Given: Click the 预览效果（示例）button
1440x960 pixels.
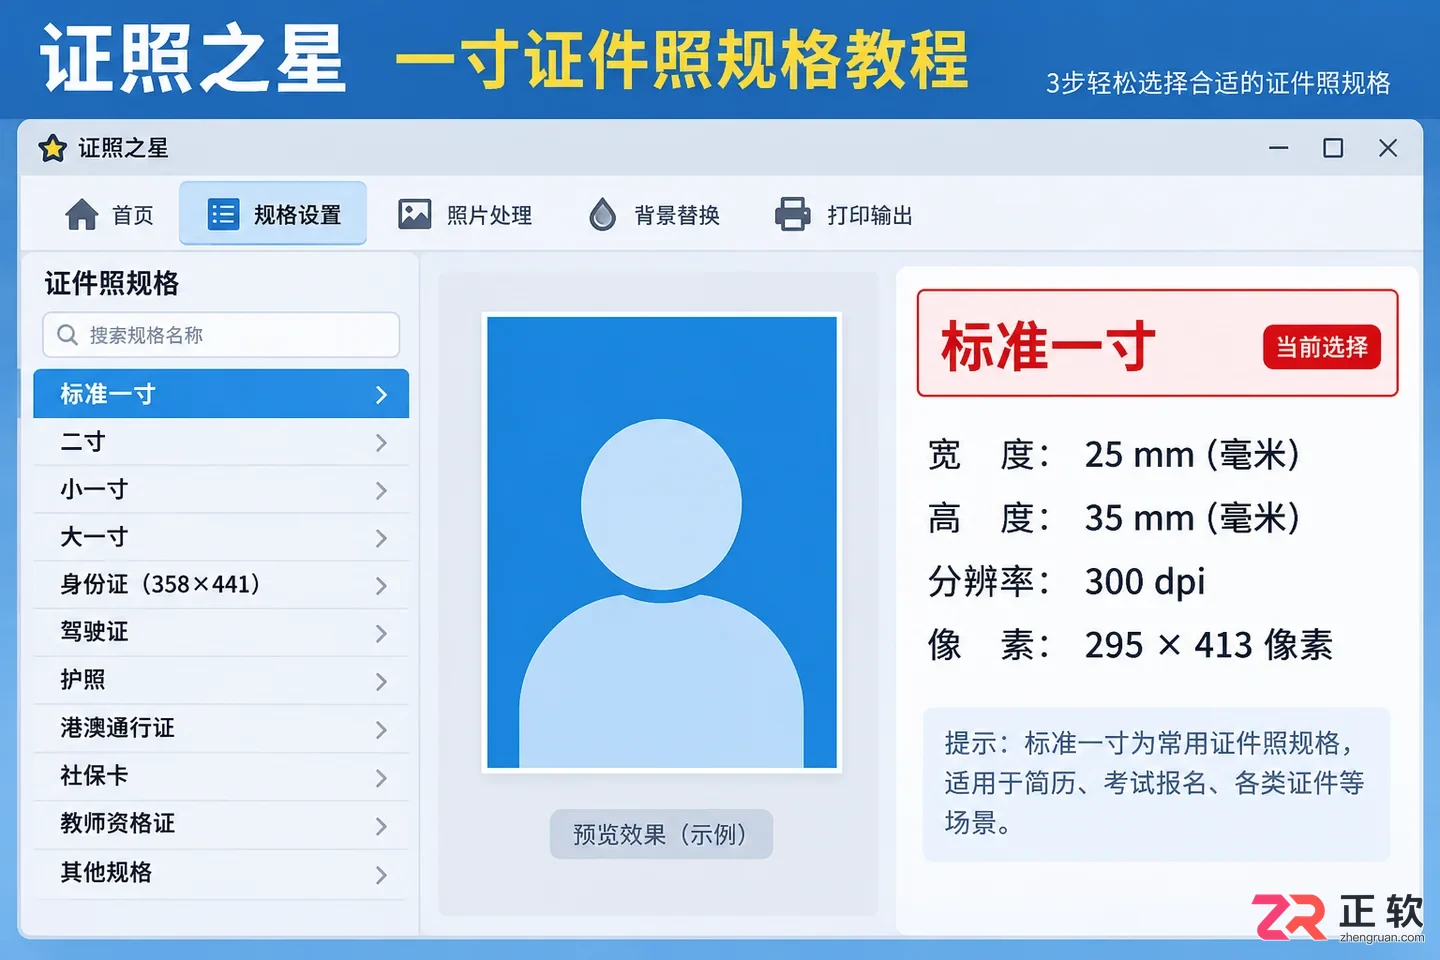Looking at the screenshot, I should [x=661, y=834].
